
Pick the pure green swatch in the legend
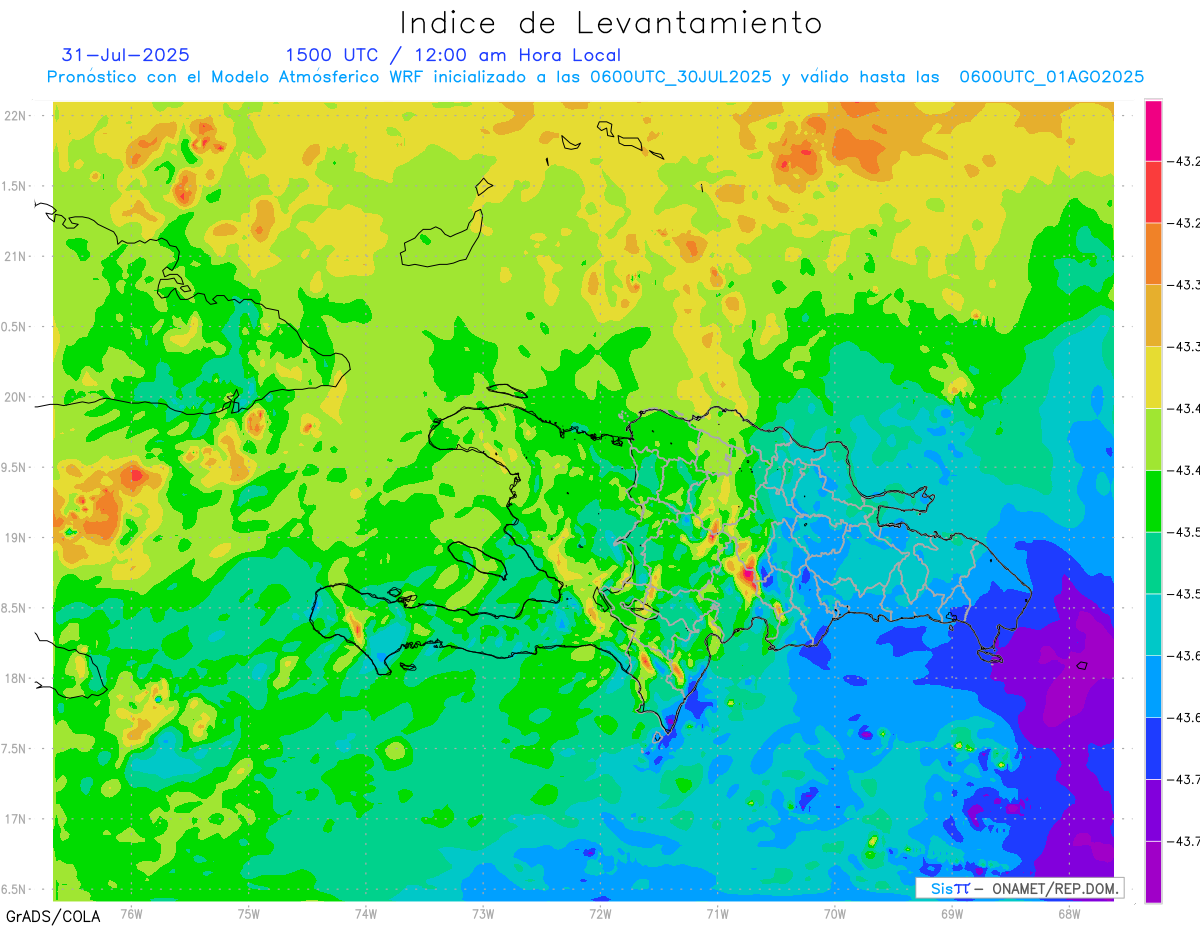1153,501
